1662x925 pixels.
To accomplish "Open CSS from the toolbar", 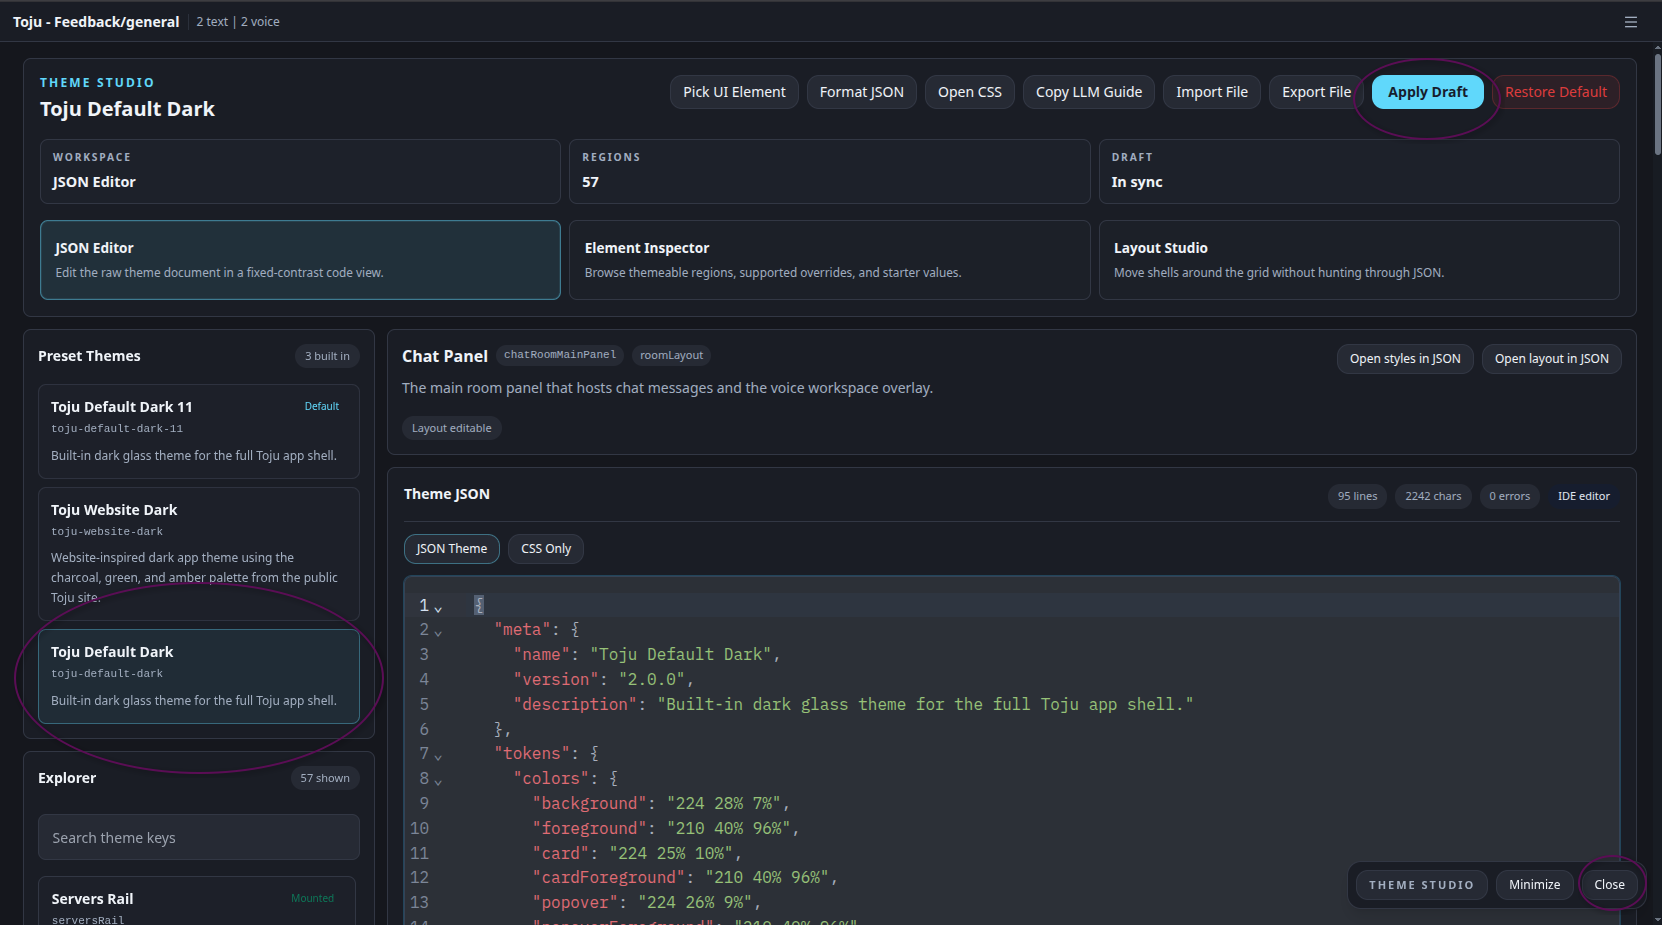I will click(970, 92).
